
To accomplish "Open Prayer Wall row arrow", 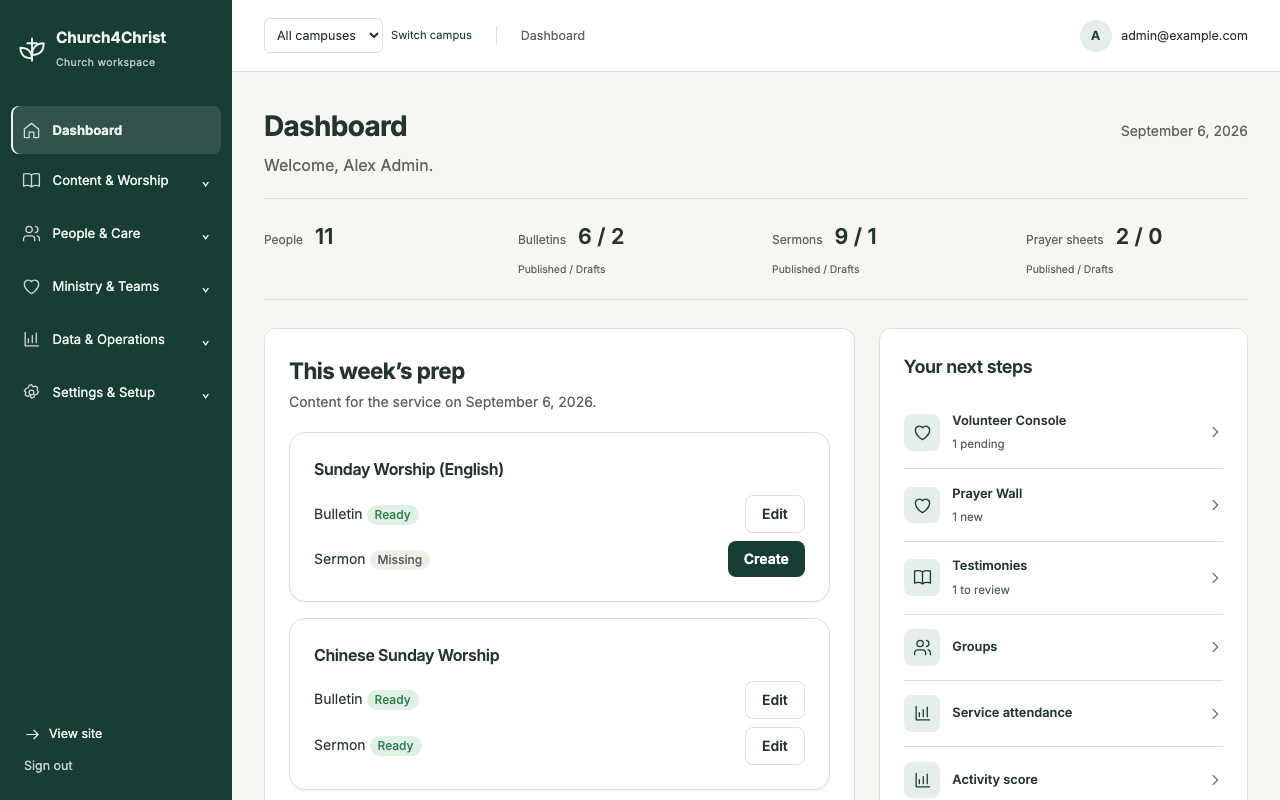I will (1215, 505).
